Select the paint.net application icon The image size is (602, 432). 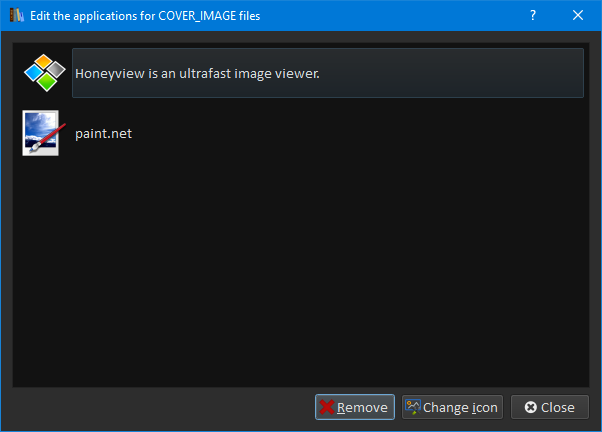point(43,133)
